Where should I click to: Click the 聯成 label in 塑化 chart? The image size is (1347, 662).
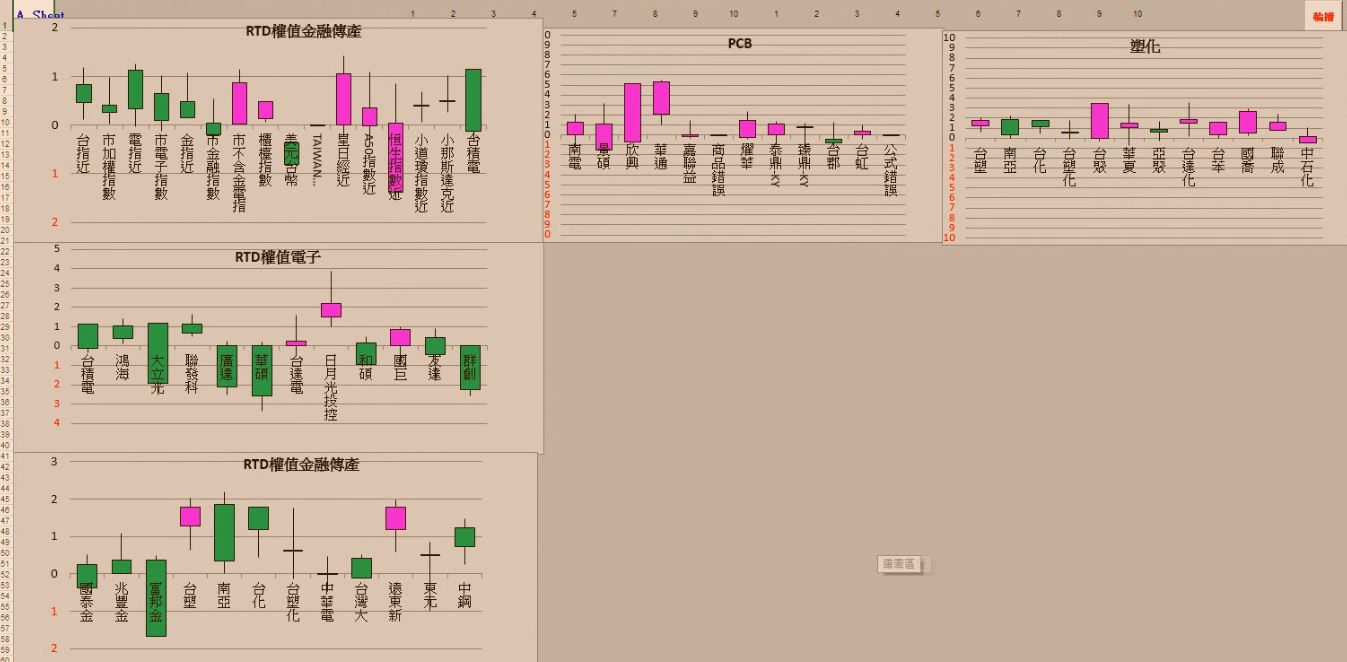[x=1278, y=160]
